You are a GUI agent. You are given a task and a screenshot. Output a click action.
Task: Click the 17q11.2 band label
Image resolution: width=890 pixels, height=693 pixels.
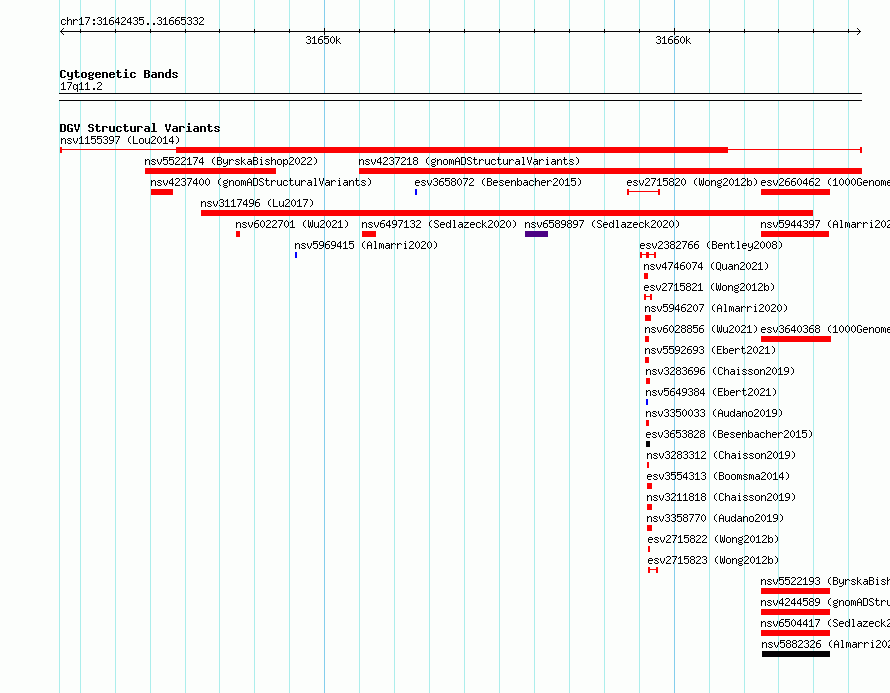pyautogui.click(x=81, y=86)
